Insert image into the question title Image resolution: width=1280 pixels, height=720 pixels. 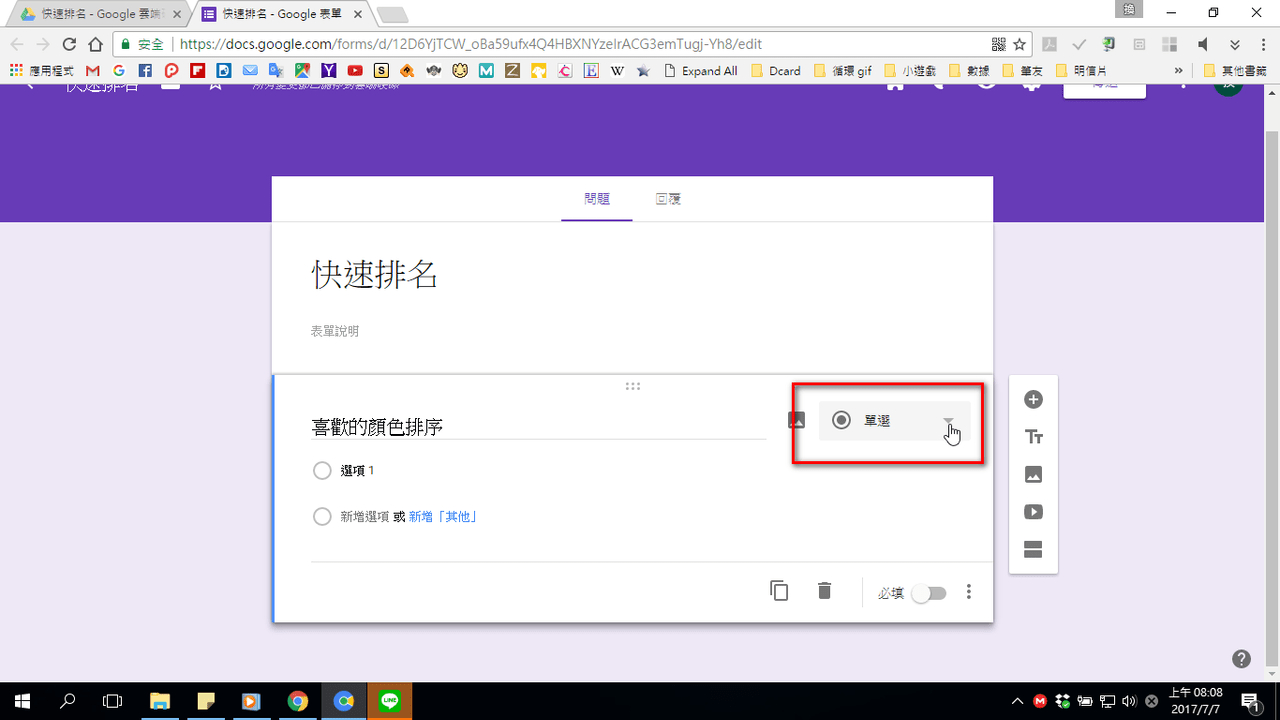(797, 420)
